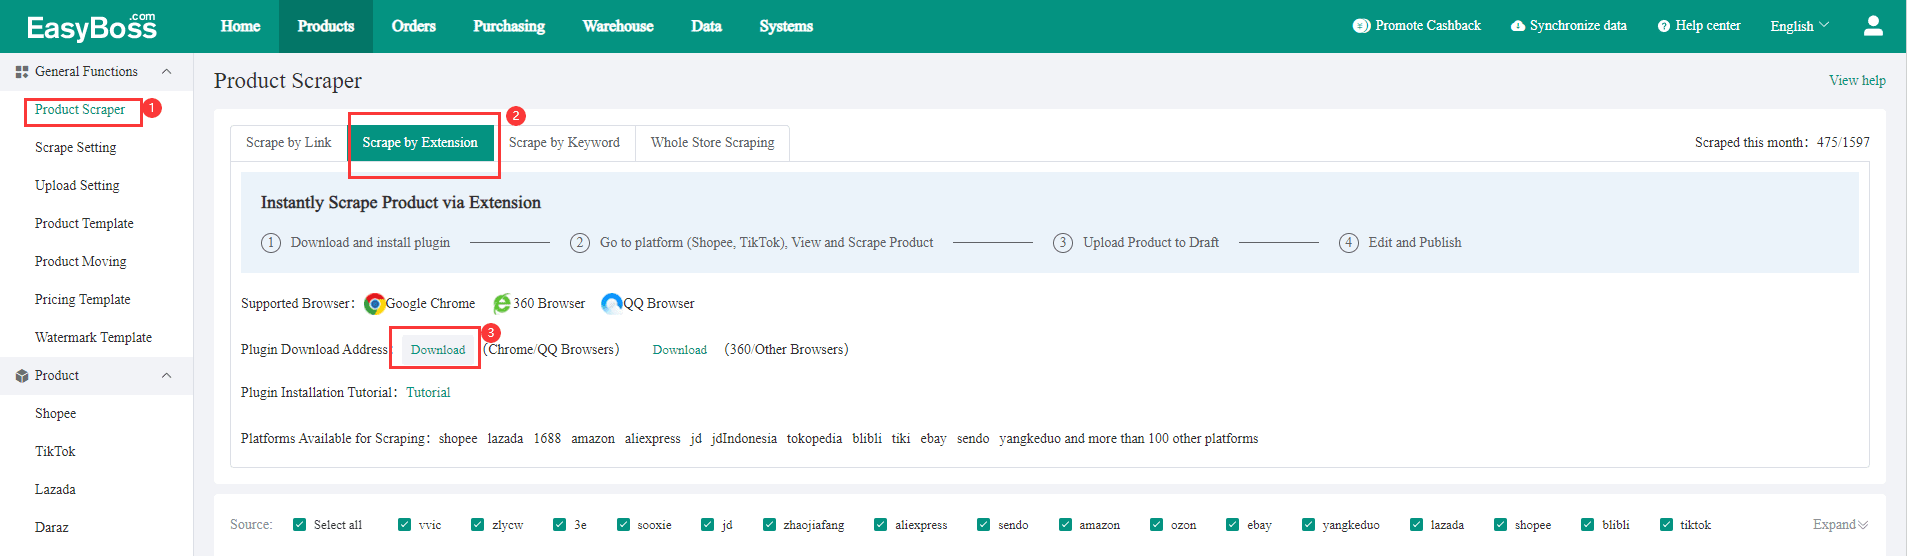The width and height of the screenshot is (1907, 556).
Task: Click the Promote Cashback coin icon
Action: 1361,26
